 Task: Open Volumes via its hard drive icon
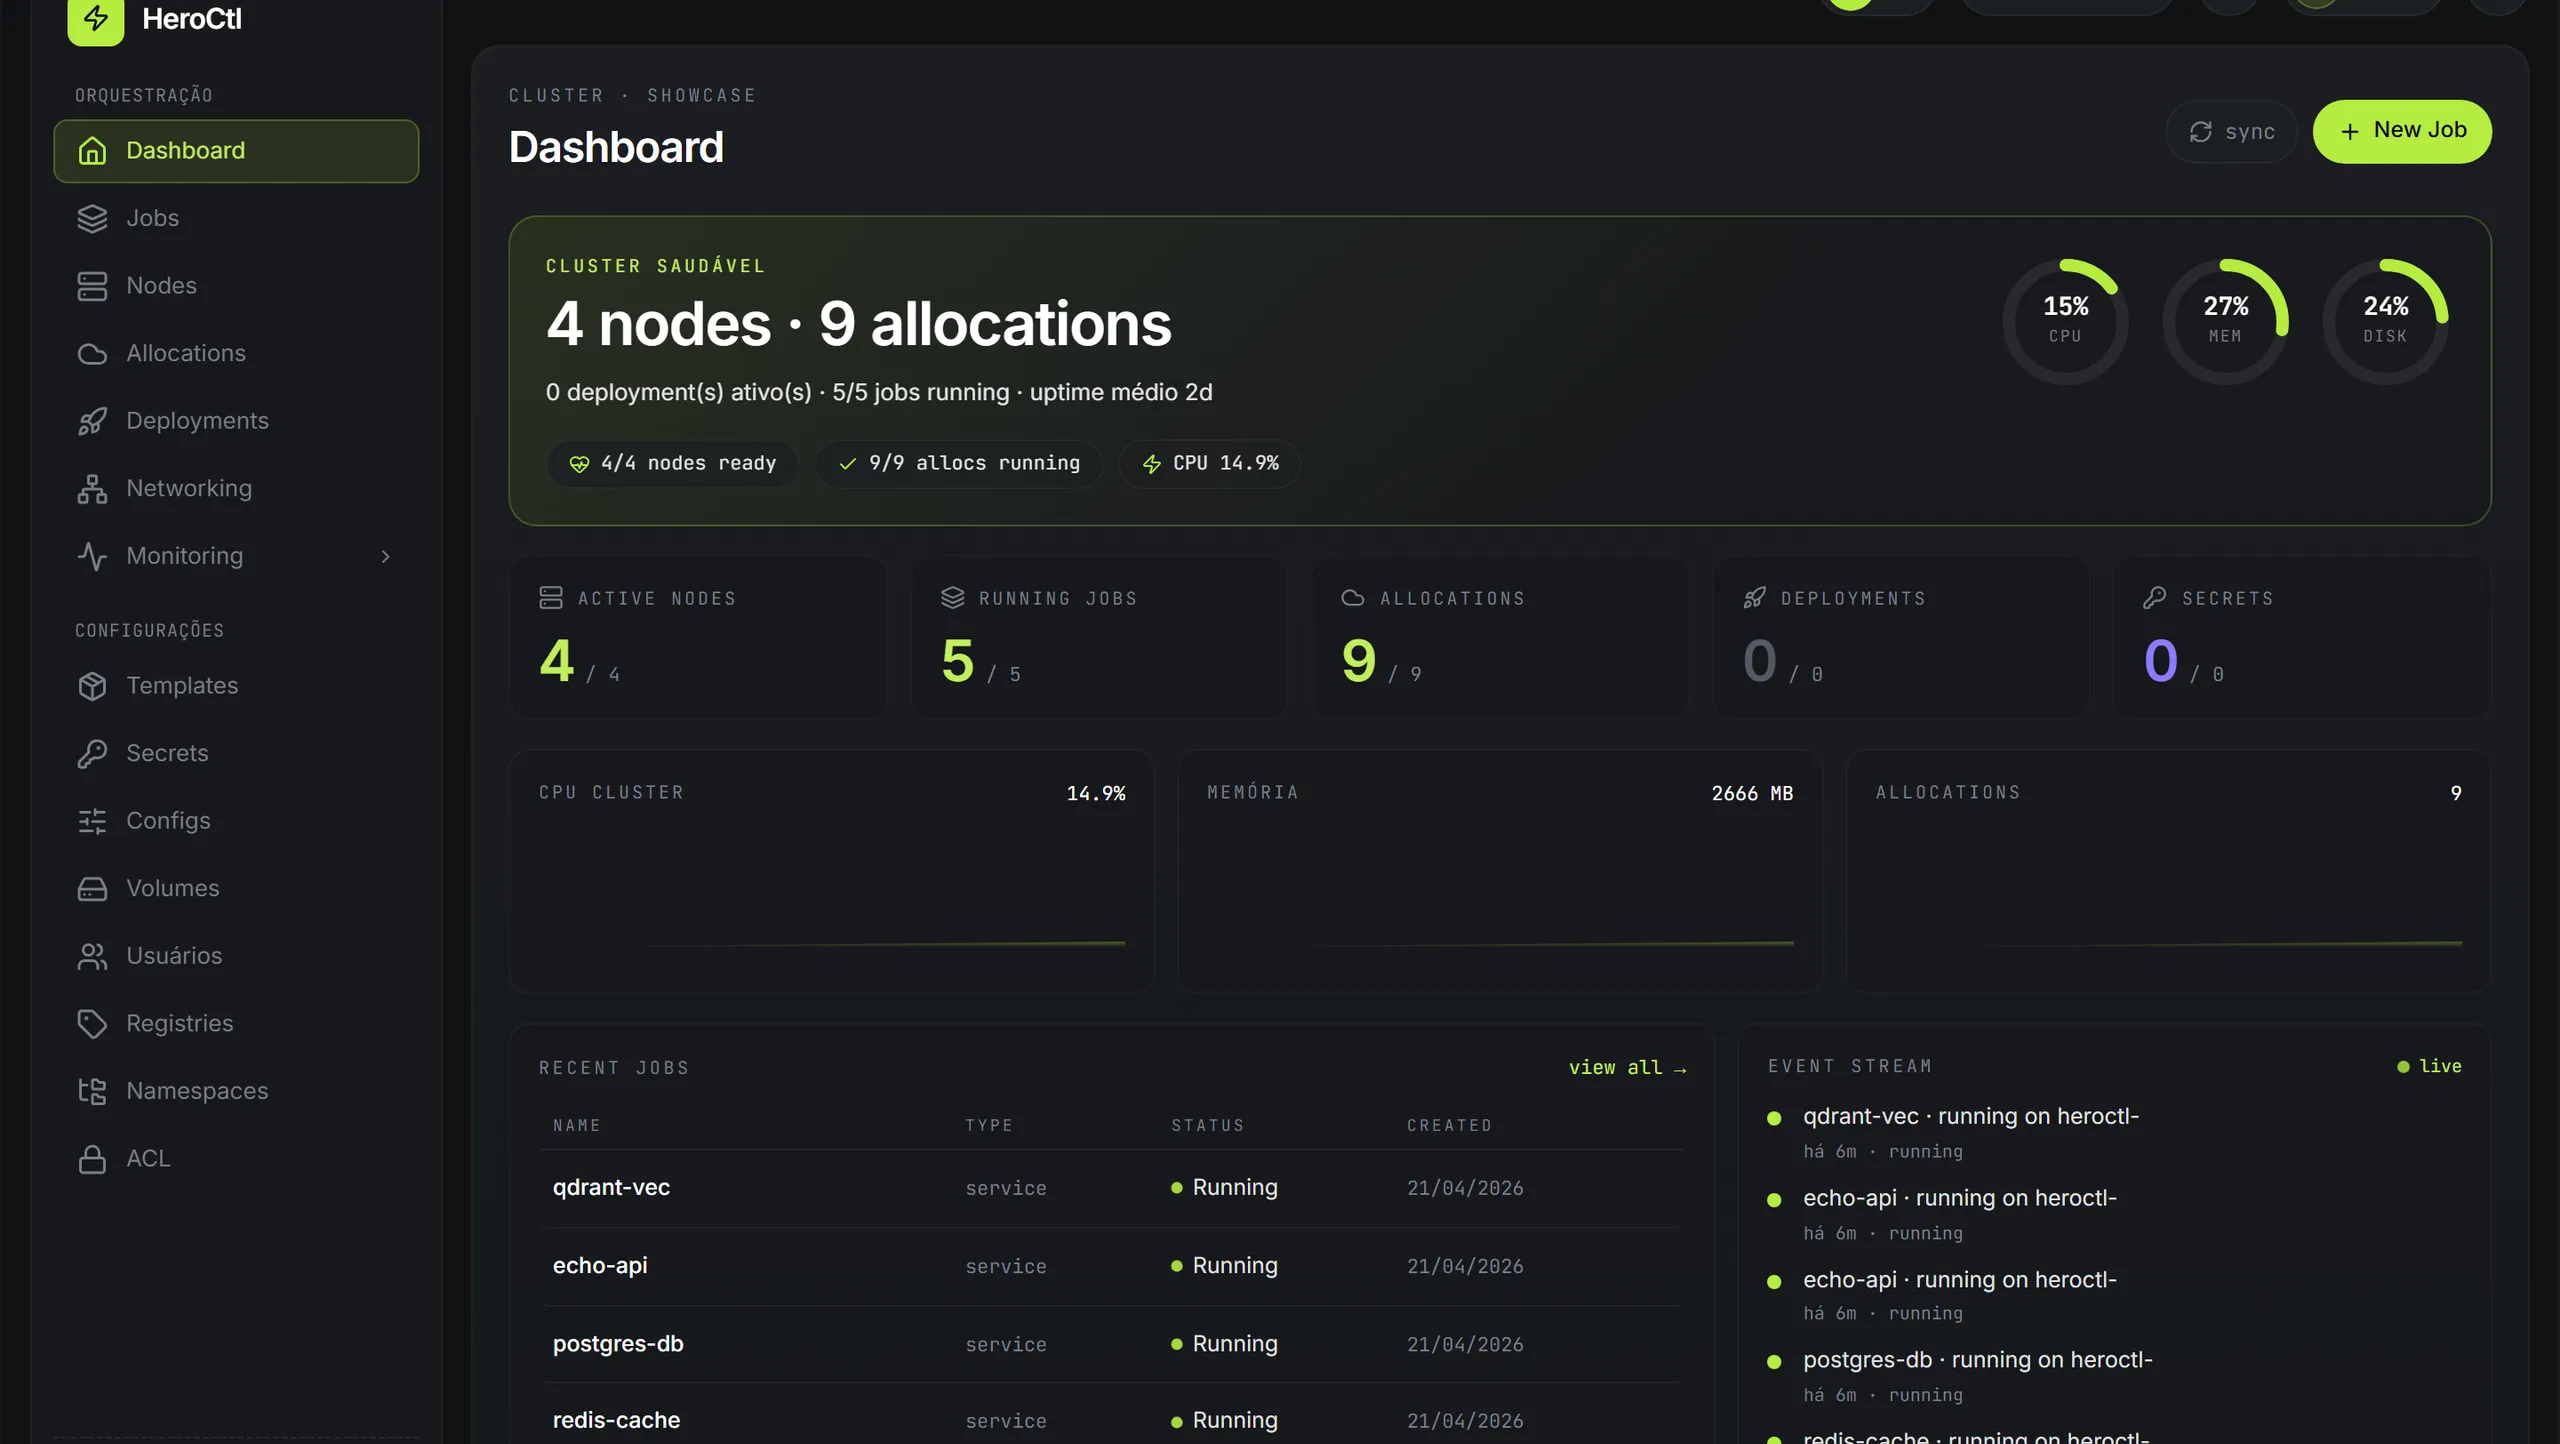tap(92, 889)
